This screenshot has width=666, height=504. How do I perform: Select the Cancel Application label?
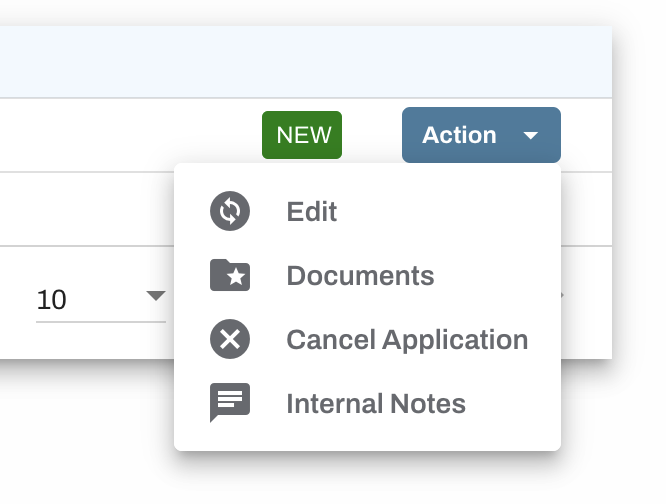pyautogui.click(x=407, y=340)
